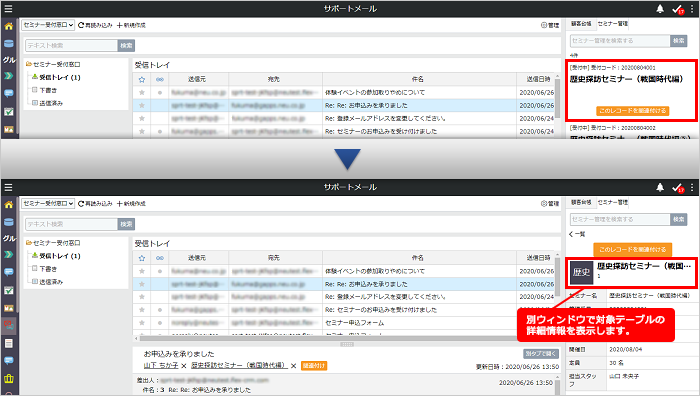Click 別タブで開く button in lower screenshot
700x396 pixels.
[541, 354]
